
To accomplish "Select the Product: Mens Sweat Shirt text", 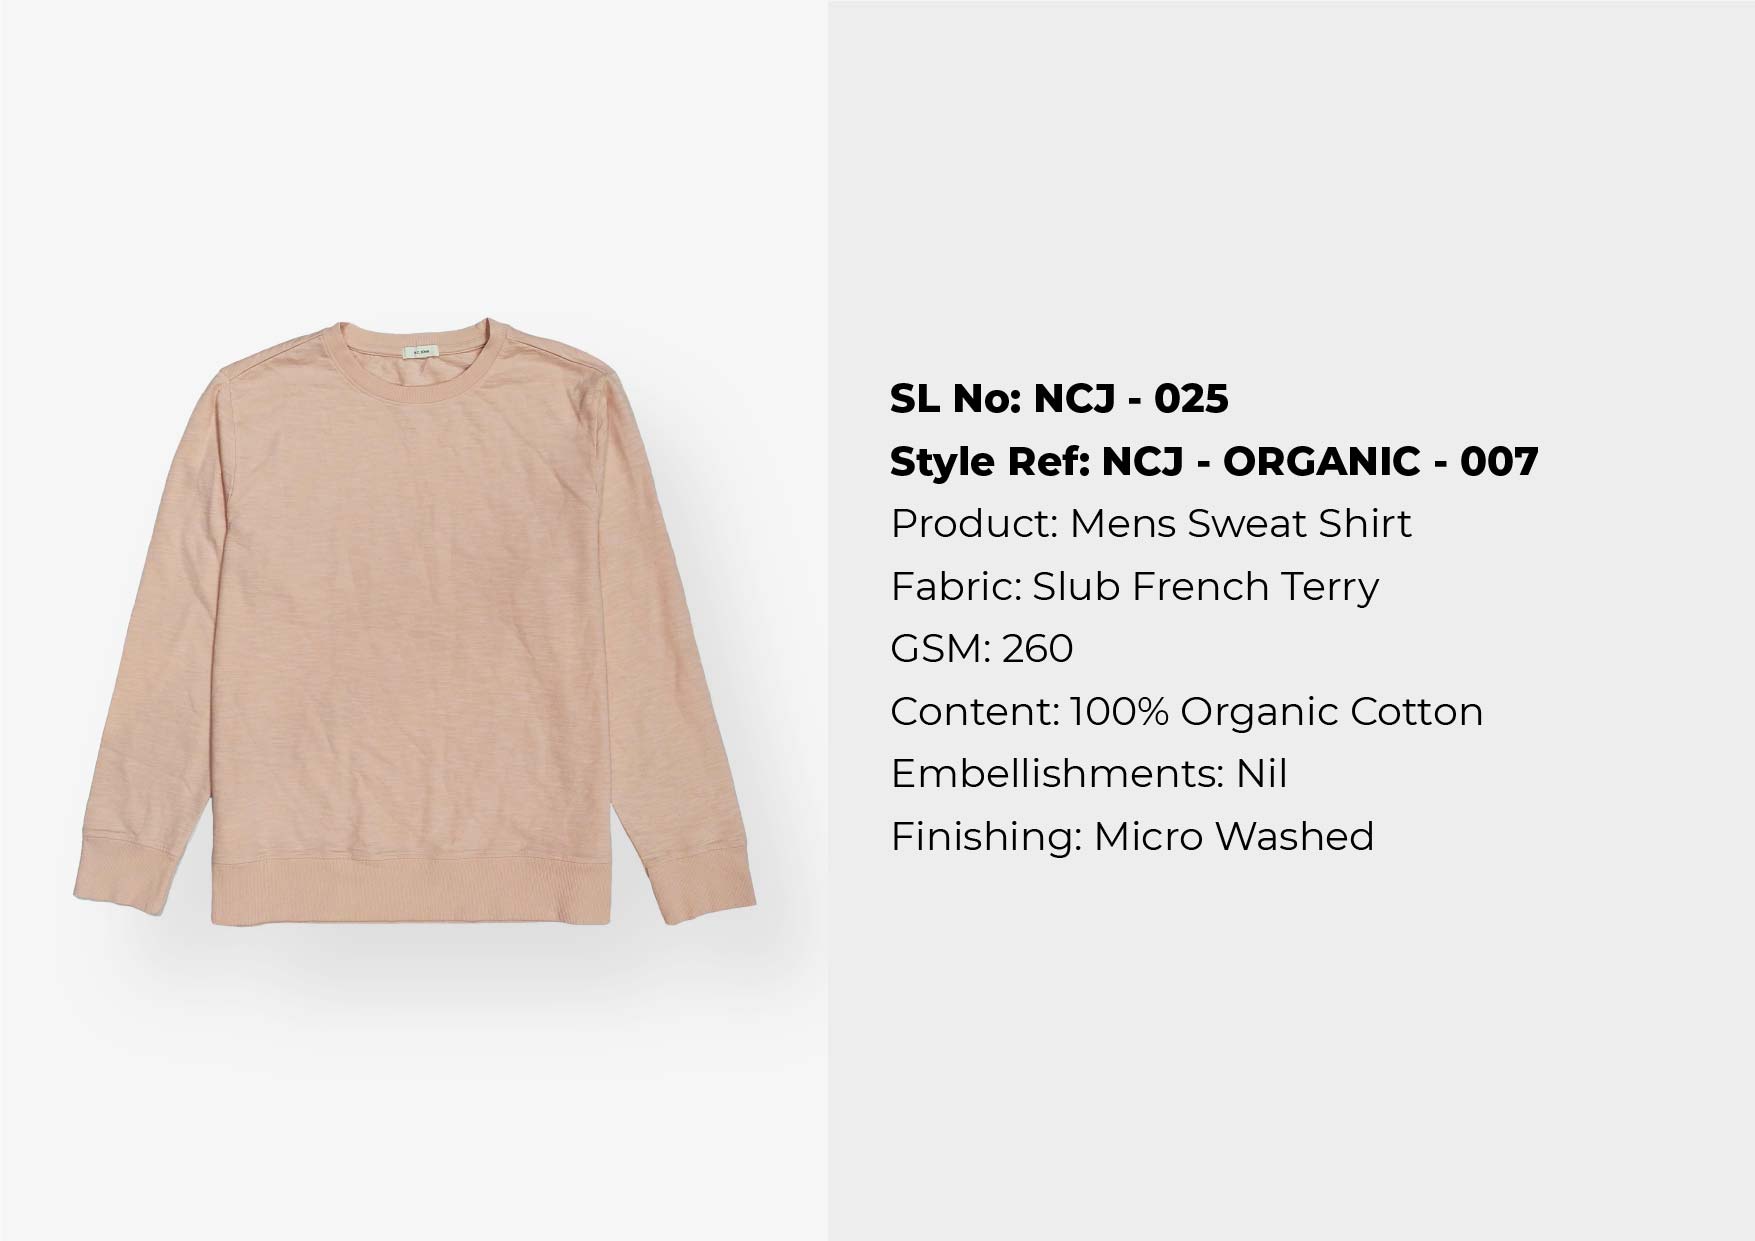I will click(1151, 524).
